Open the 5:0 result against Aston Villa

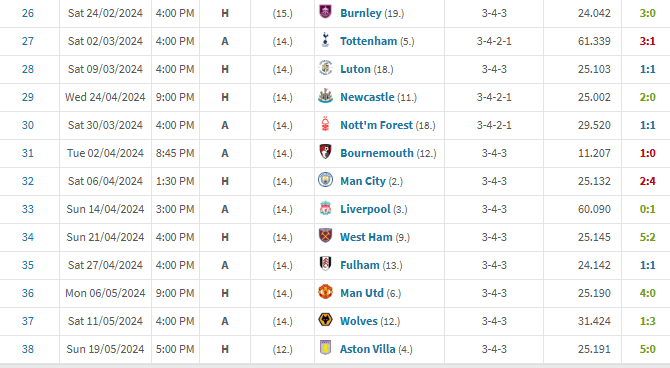tap(647, 349)
